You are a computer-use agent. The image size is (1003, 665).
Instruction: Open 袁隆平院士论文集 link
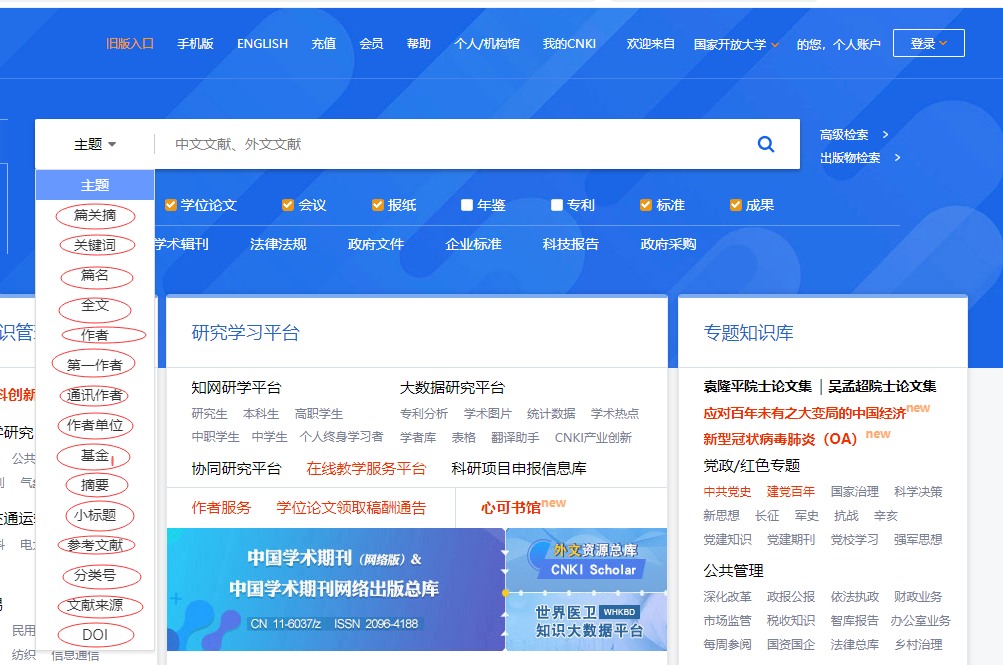(x=757, y=386)
